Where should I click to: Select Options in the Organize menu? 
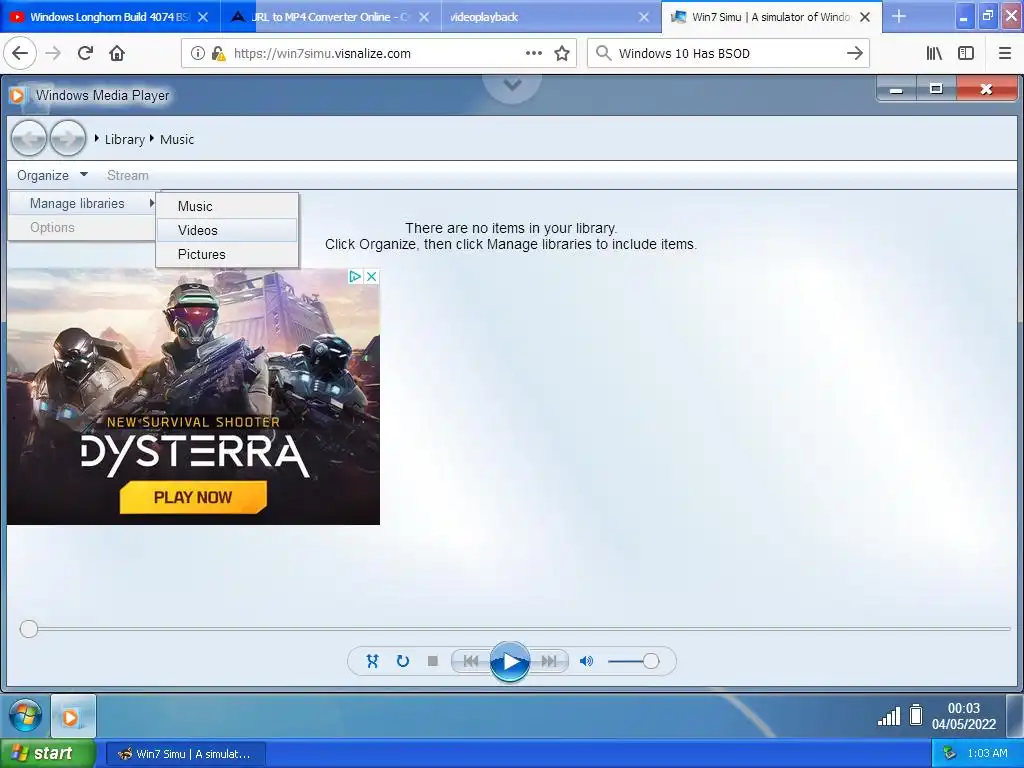click(x=82, y=227)
